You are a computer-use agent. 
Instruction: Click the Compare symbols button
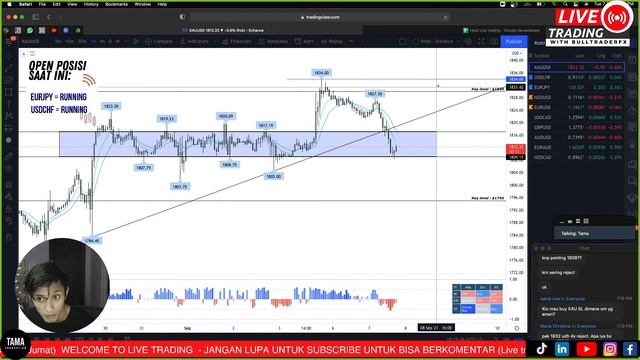159,41
